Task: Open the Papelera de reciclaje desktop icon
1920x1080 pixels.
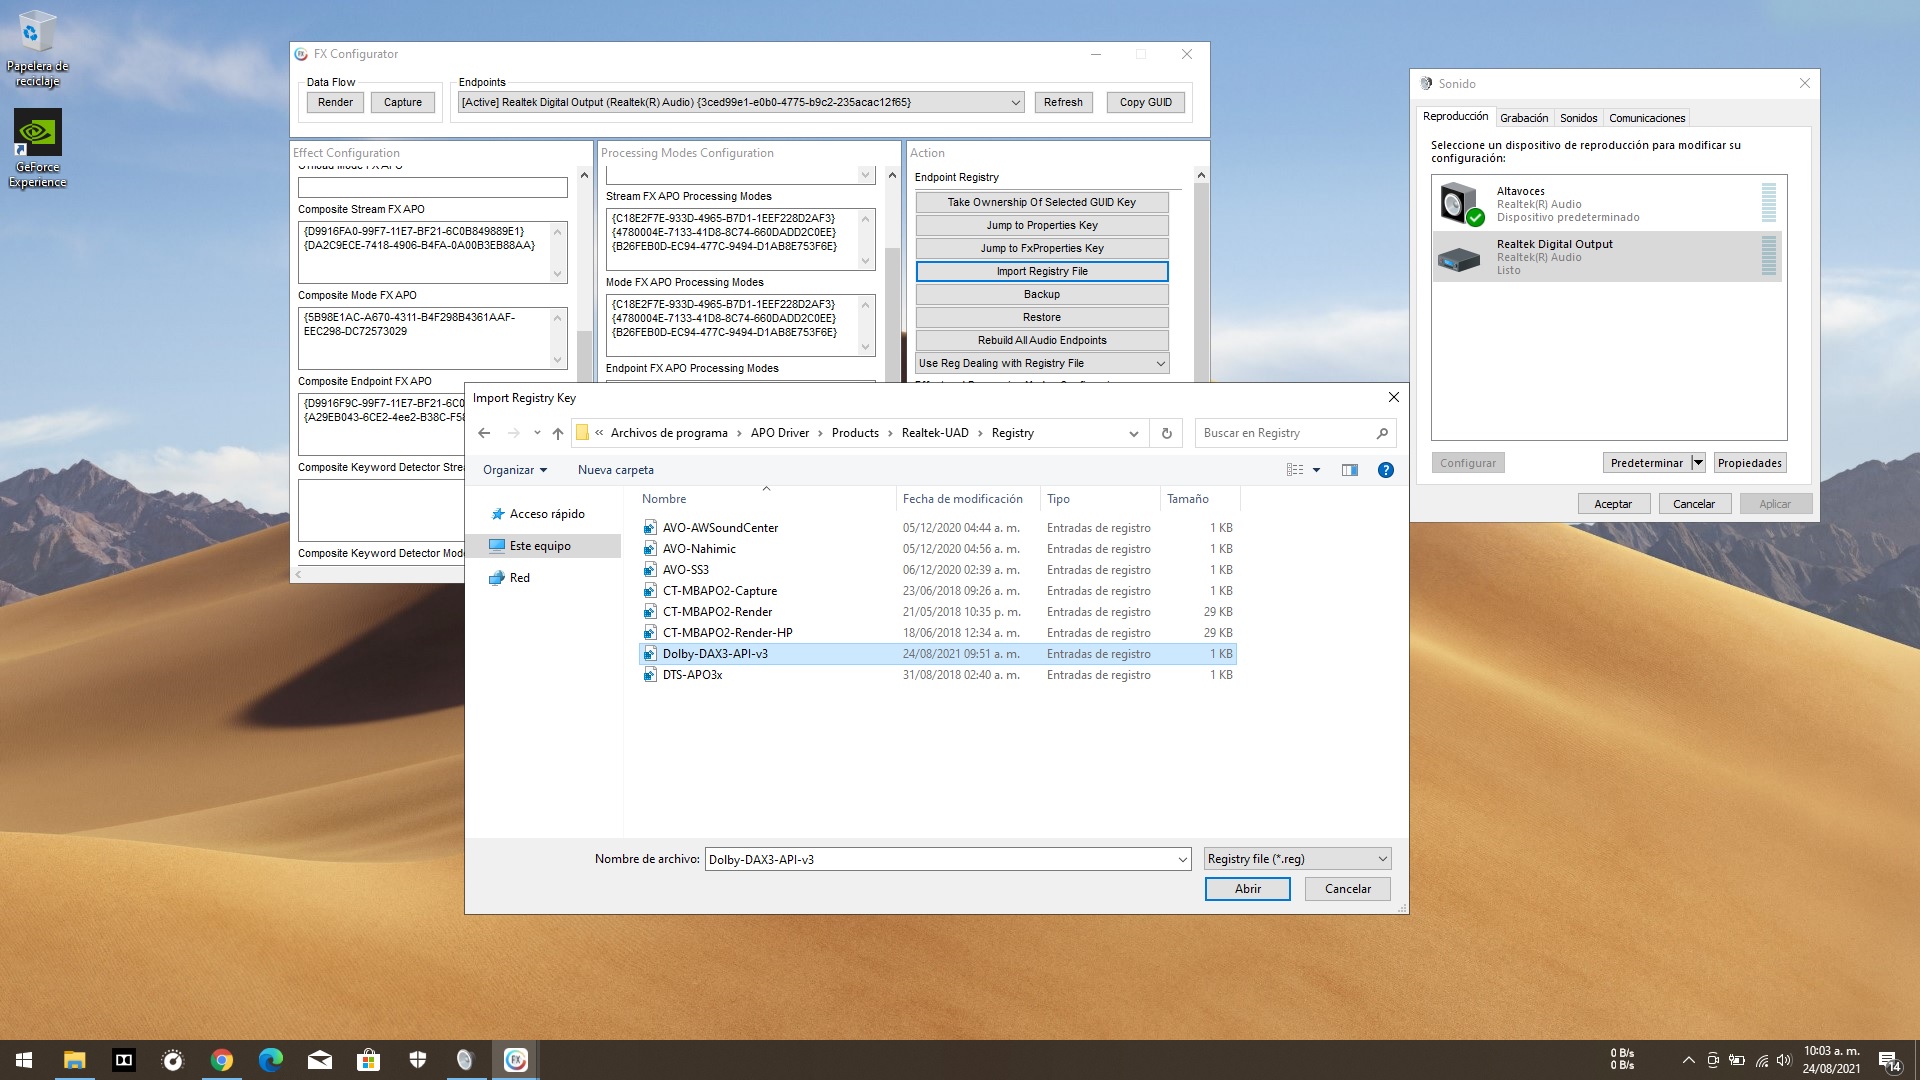Action: (x=37, y=48)
